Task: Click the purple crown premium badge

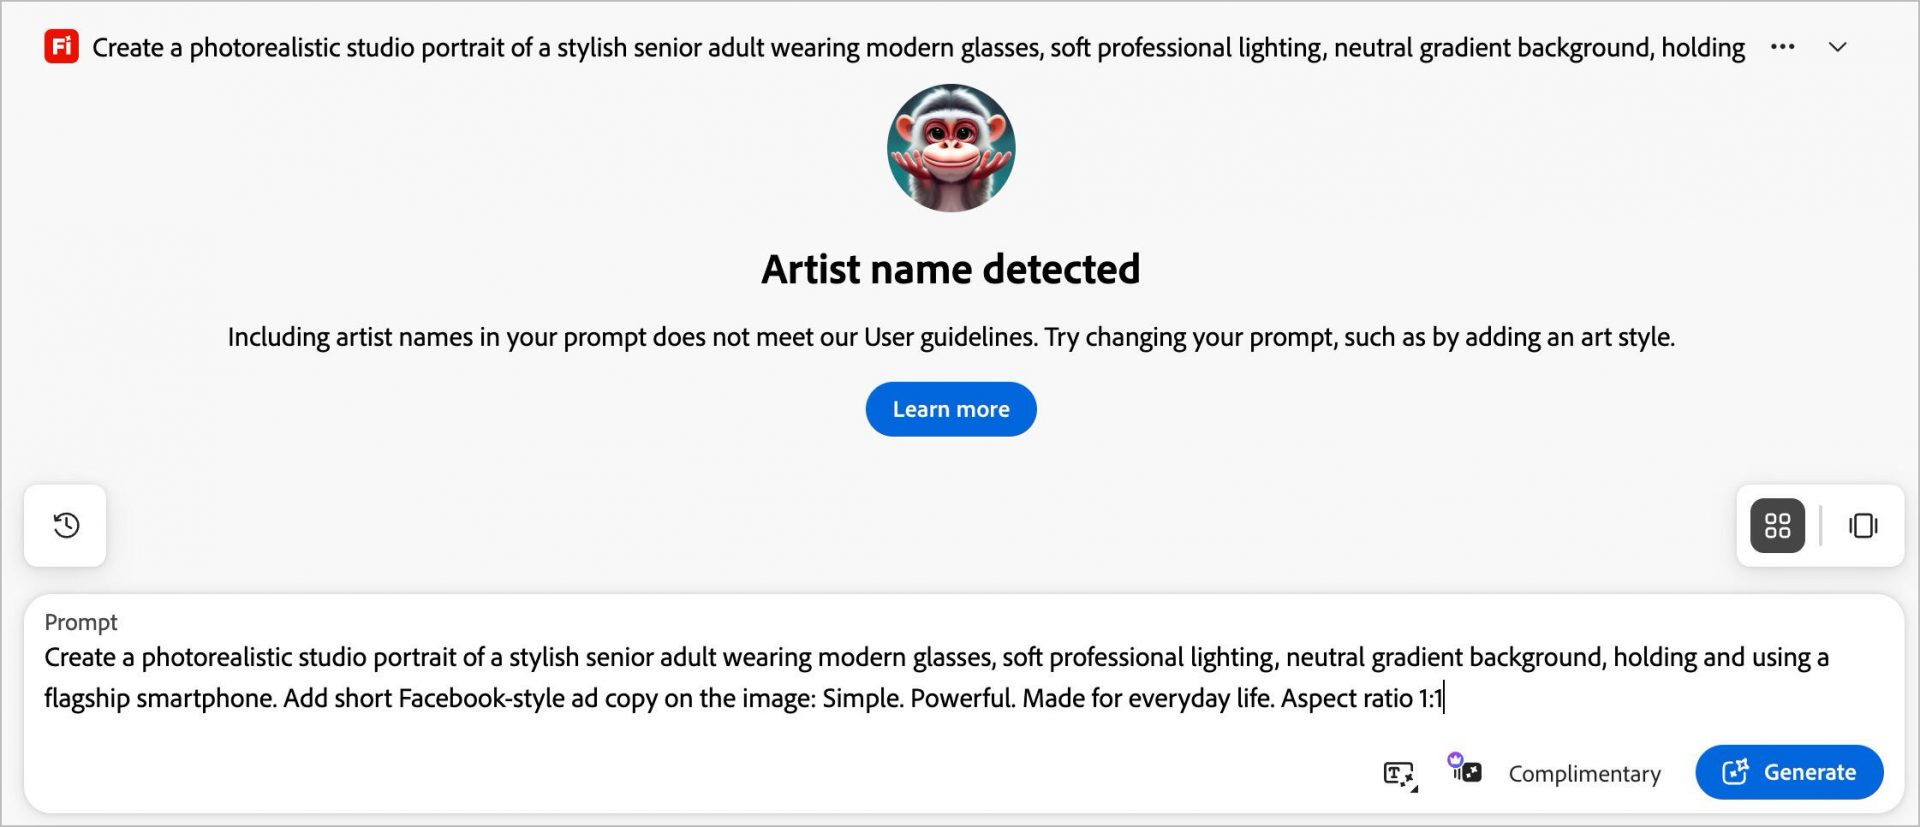Action: 1455,760
